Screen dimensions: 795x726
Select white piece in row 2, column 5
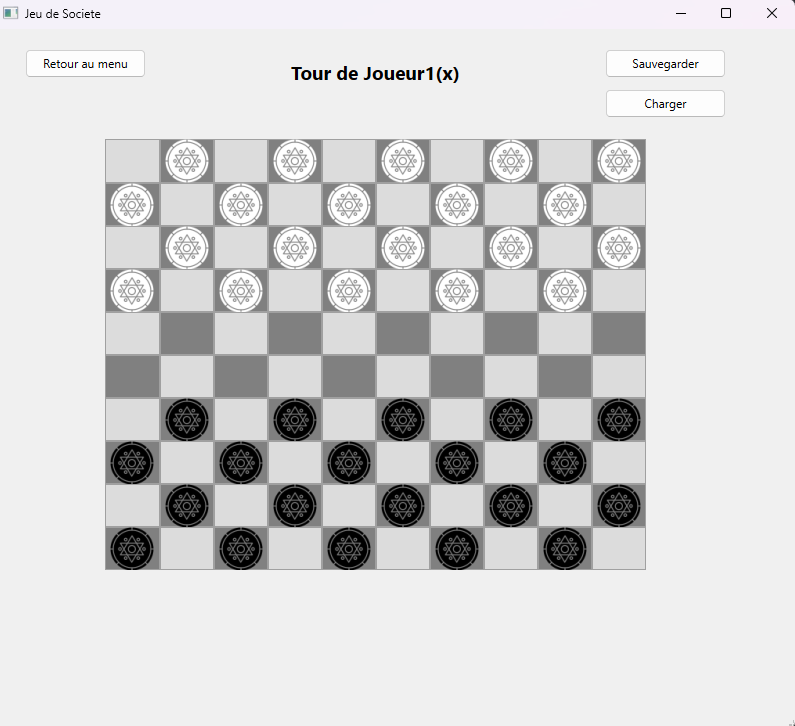(349, 205)
